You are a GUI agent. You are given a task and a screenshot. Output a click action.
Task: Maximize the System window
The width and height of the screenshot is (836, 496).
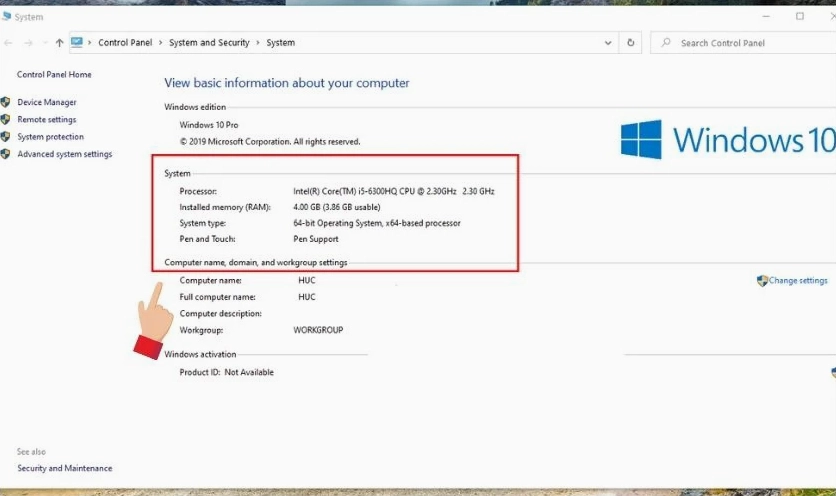tap(800, 17)
